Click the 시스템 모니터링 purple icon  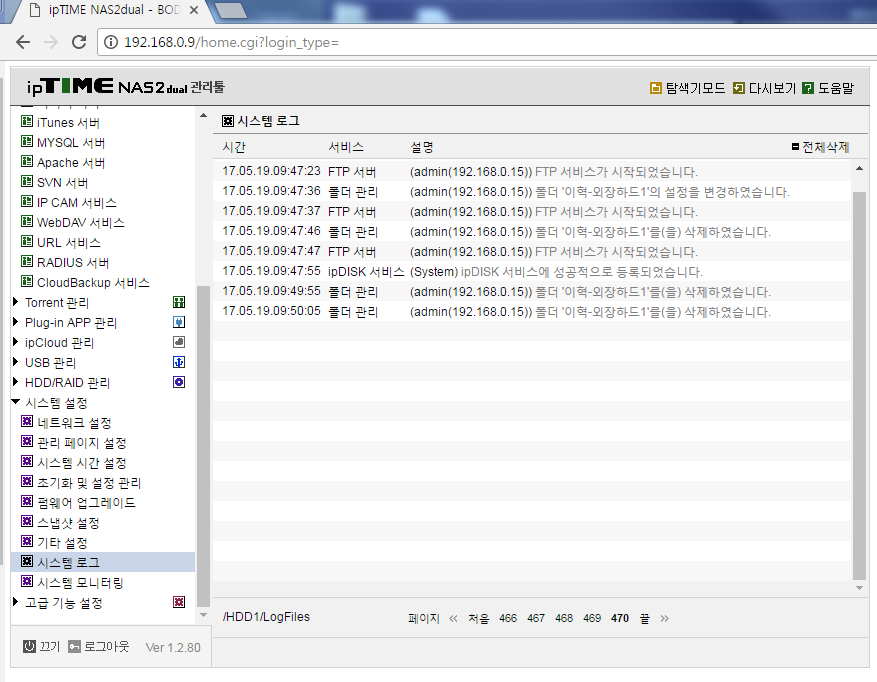click(x=27, y=581)
